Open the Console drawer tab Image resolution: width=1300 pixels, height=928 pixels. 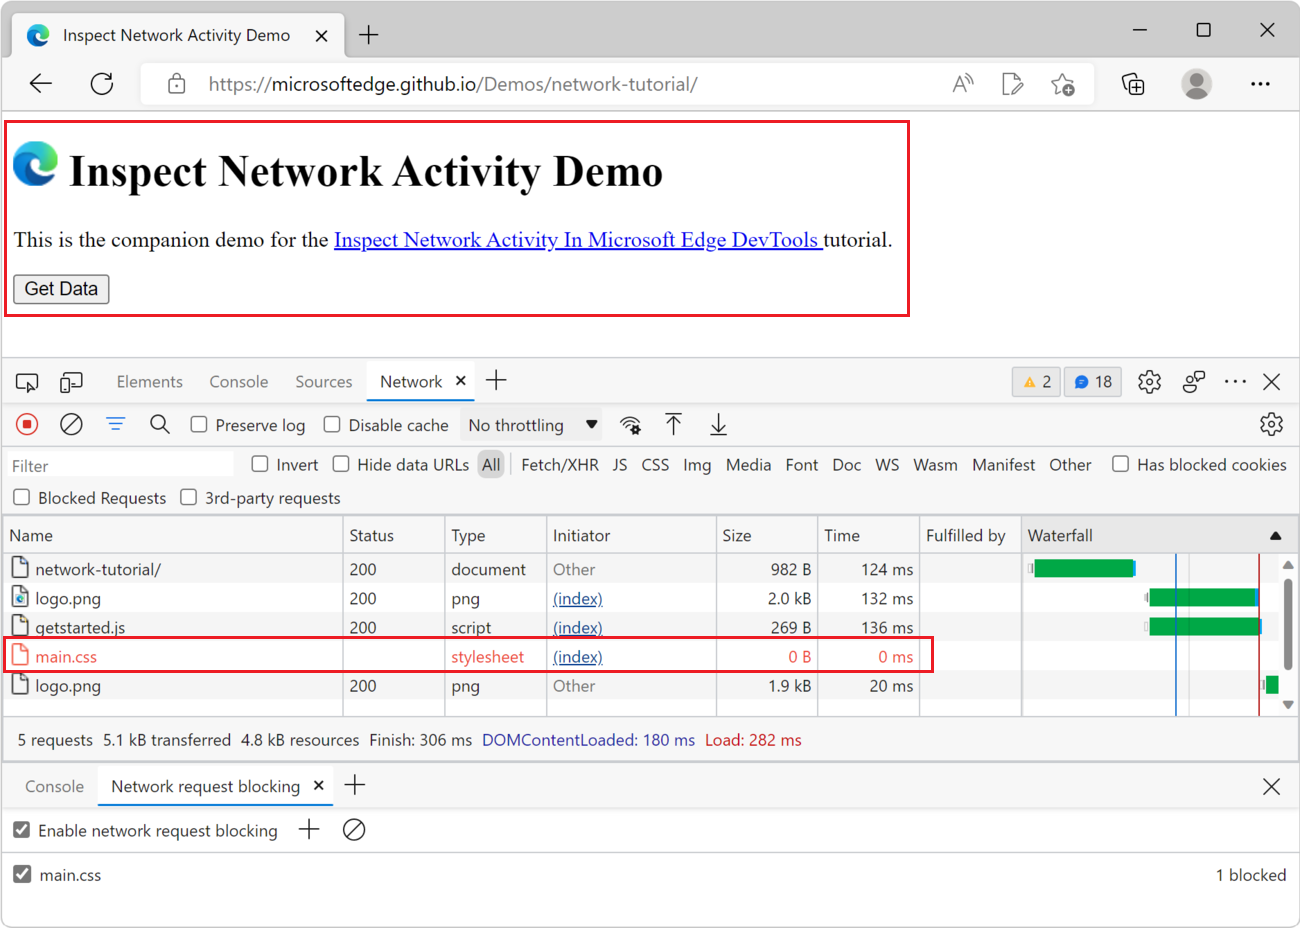54,786
